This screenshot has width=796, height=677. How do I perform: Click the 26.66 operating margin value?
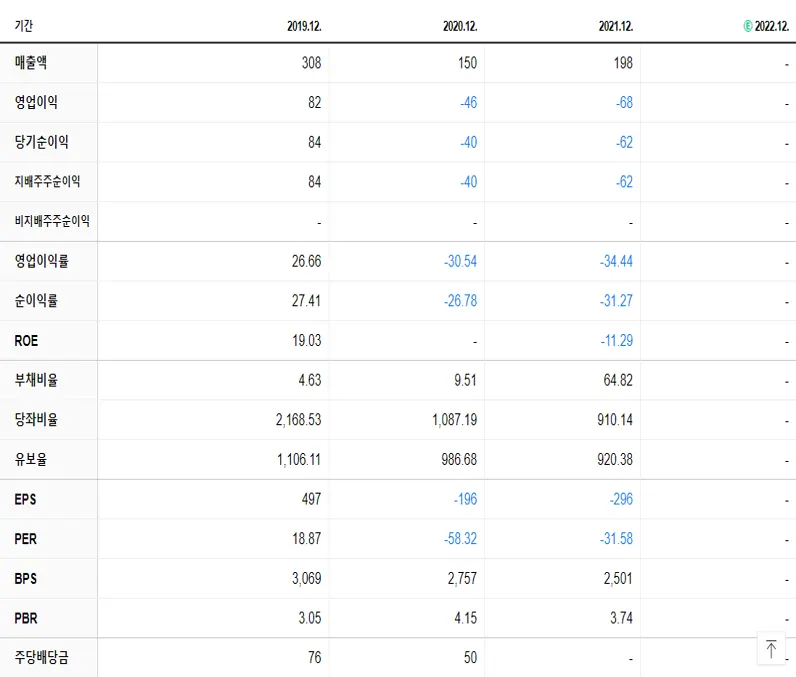point(307,261)
